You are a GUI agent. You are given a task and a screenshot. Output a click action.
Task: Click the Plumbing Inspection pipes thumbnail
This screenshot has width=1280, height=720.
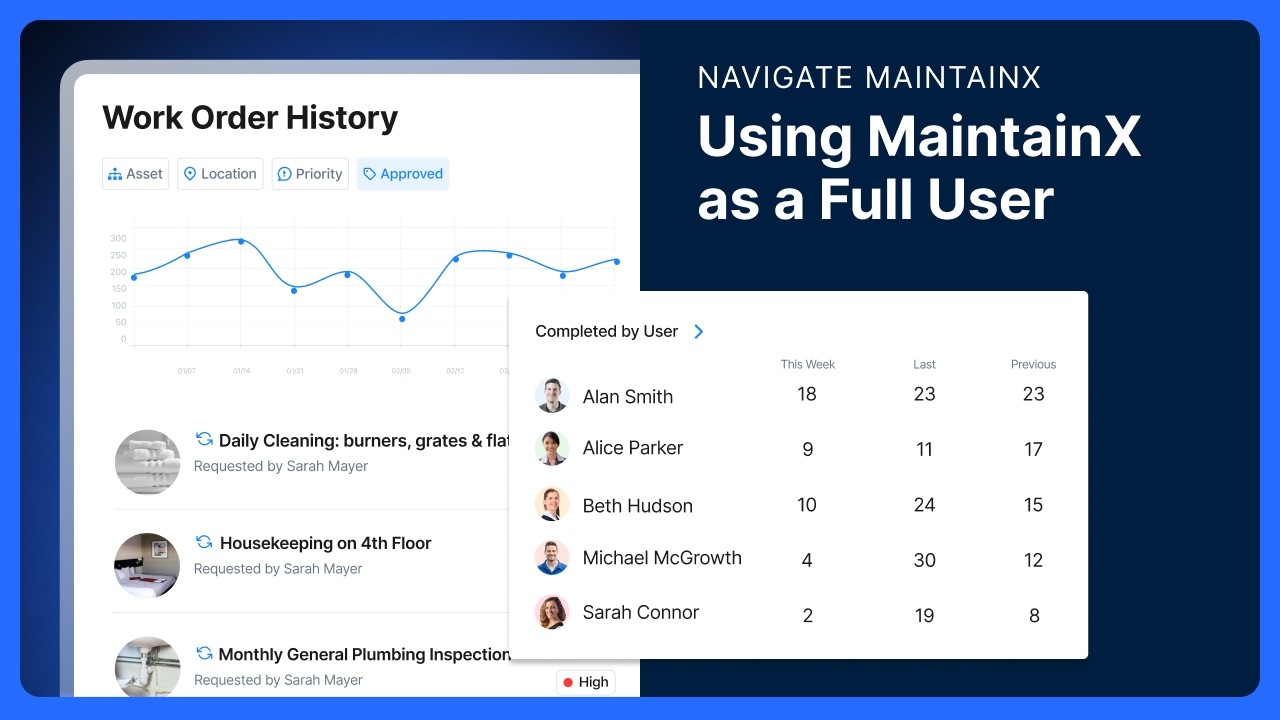[147, 668]
